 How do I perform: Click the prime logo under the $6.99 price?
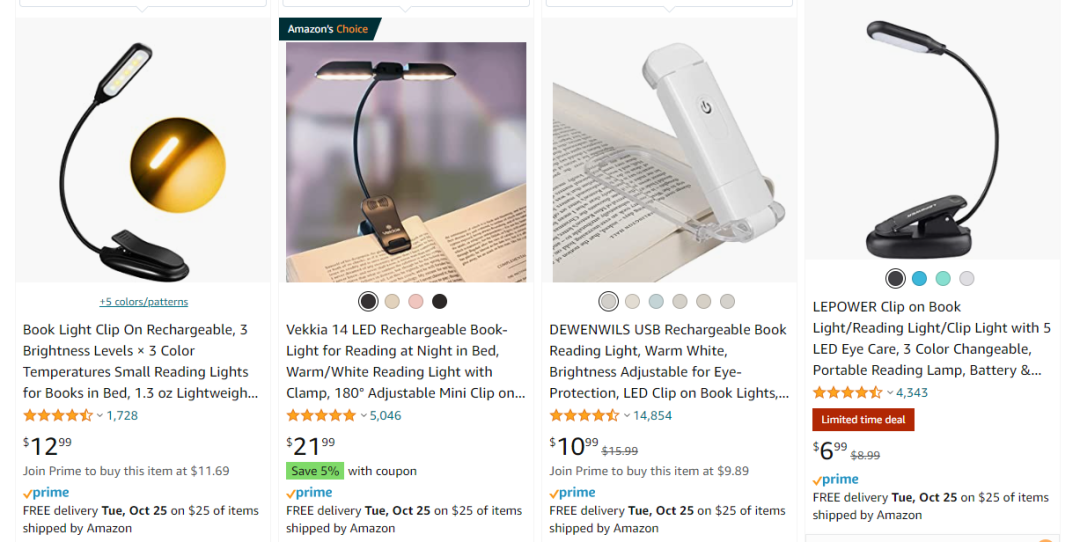(836, 480)
